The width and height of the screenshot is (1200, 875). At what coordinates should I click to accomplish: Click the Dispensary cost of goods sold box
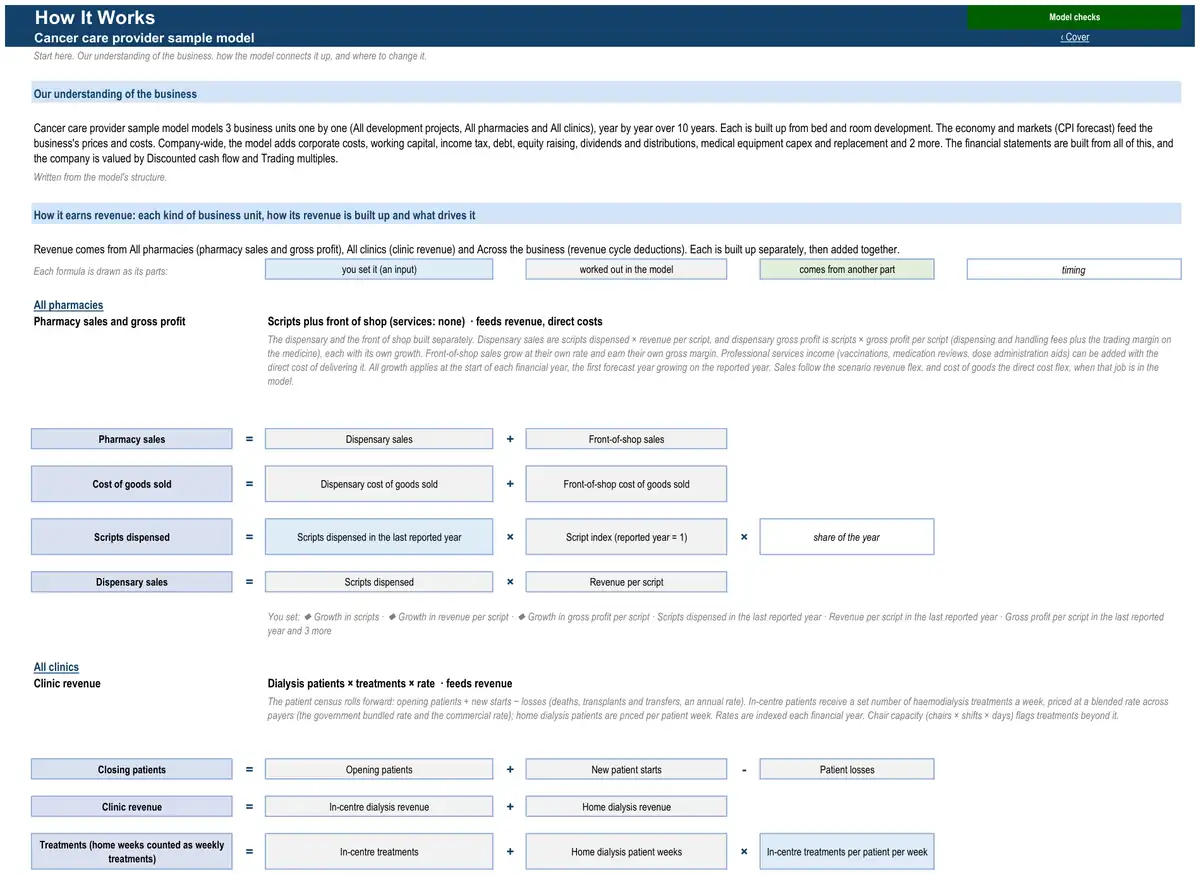(x=379, y=484)
